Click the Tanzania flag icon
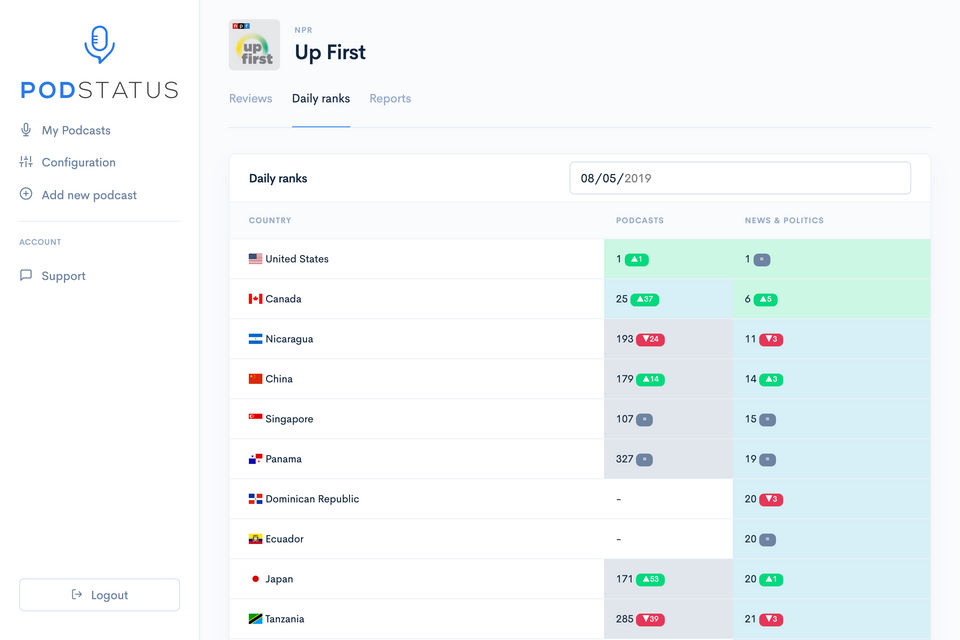 point(255,619)
